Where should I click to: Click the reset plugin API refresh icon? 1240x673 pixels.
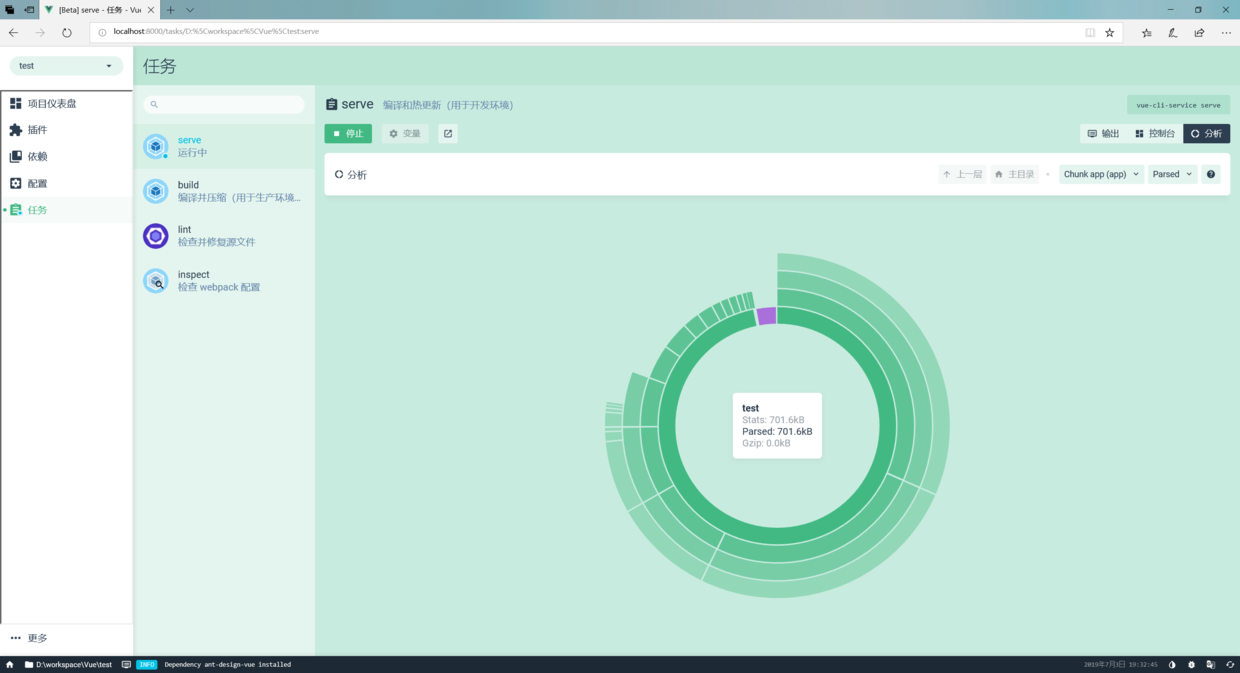click(x=1230, y=664)
